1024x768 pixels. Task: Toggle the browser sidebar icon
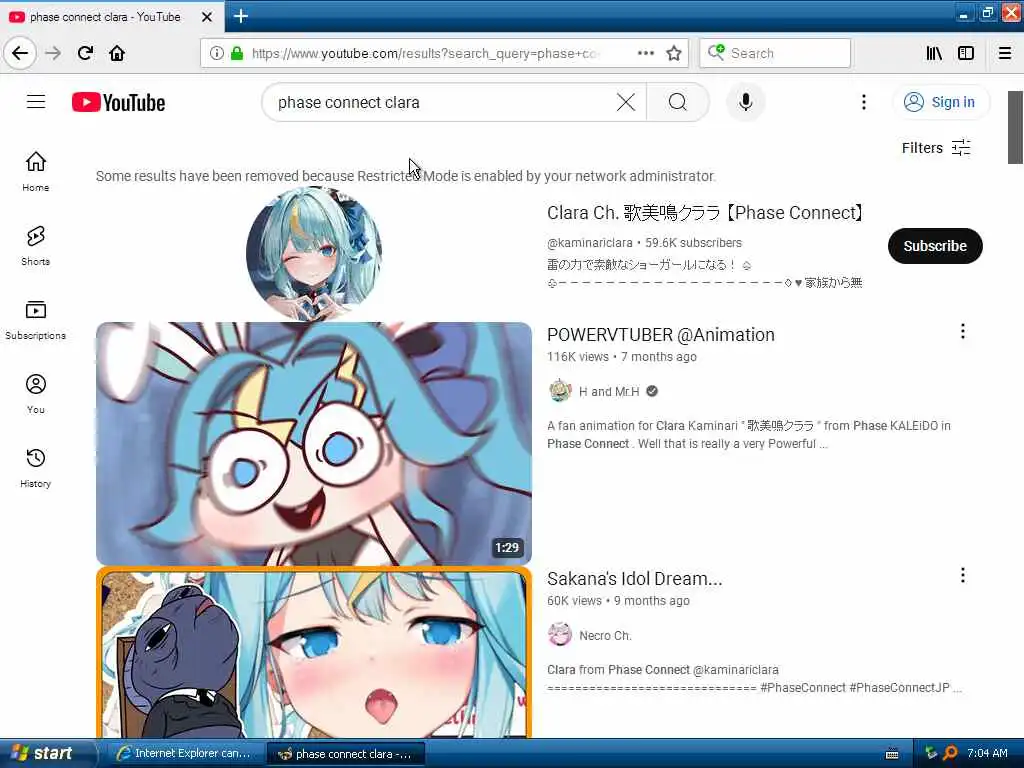click(966, 53)
